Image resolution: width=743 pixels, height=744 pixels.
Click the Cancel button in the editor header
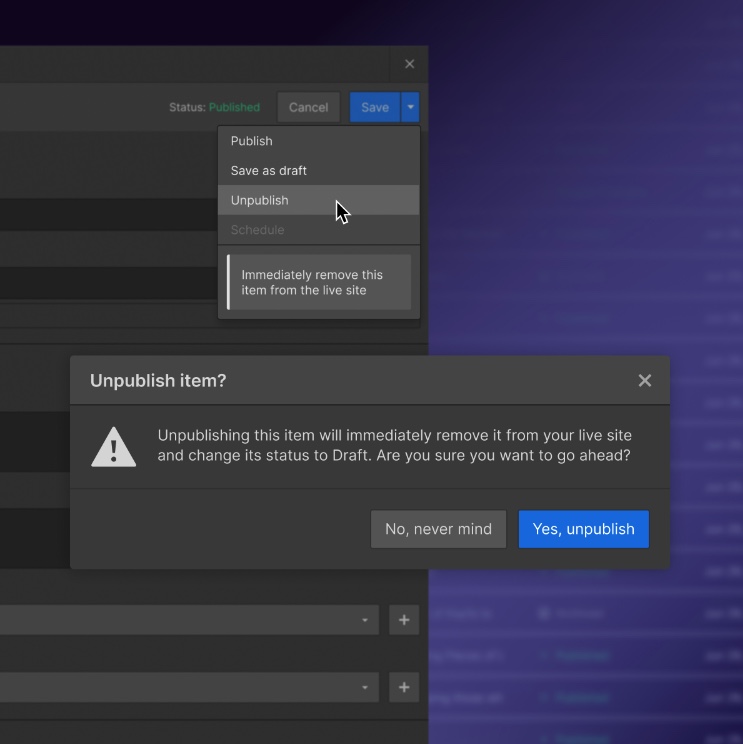pyautogui.click(x=308, y=107)
